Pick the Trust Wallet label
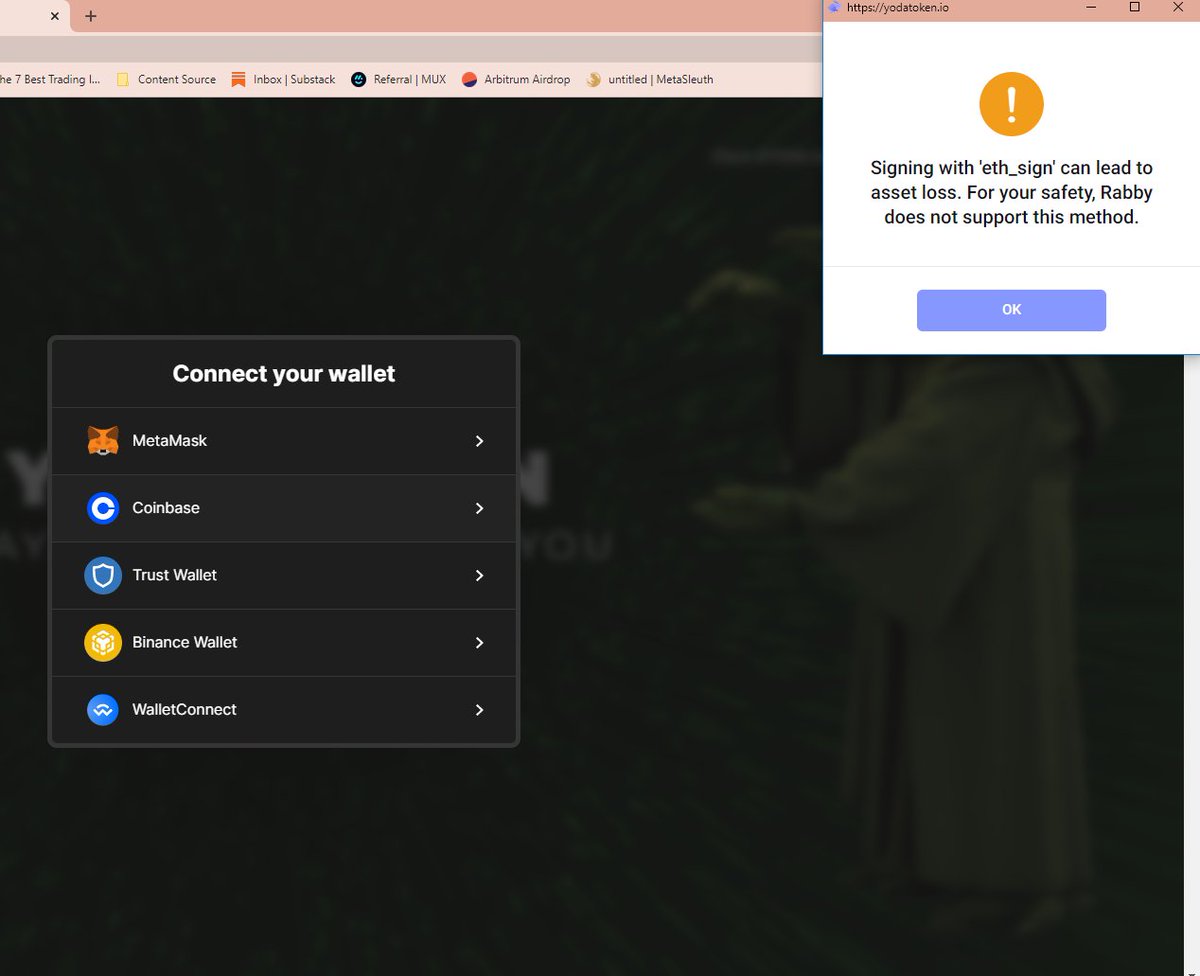This screenshot has height=976, width=1200. [x=174, y=575]
